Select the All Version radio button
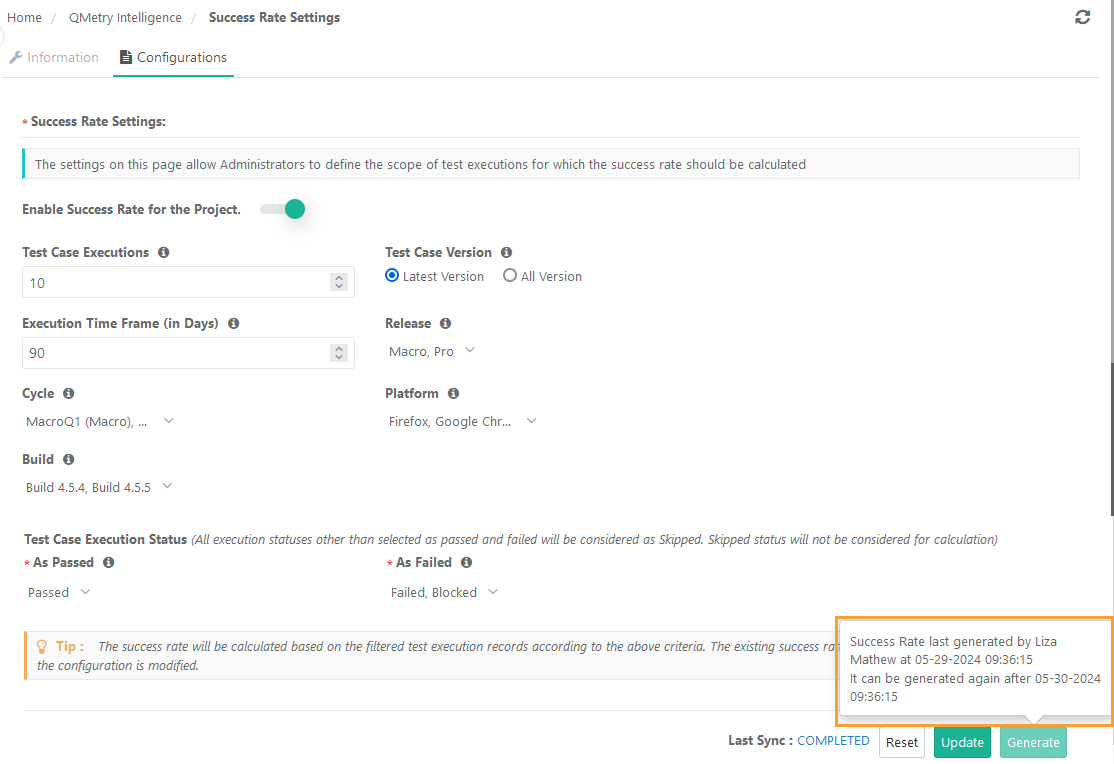Image resolution: width=1114 pixels, height=764 pixels. tap(510, 276)
